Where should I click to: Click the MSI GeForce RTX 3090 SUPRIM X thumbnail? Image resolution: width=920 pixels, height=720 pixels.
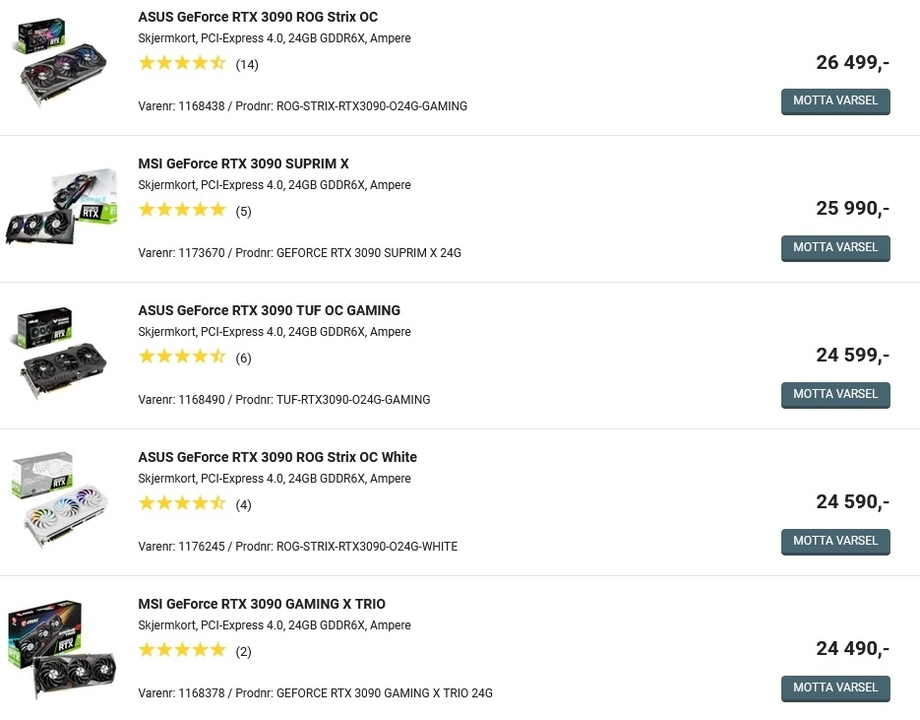click(60, 208)
